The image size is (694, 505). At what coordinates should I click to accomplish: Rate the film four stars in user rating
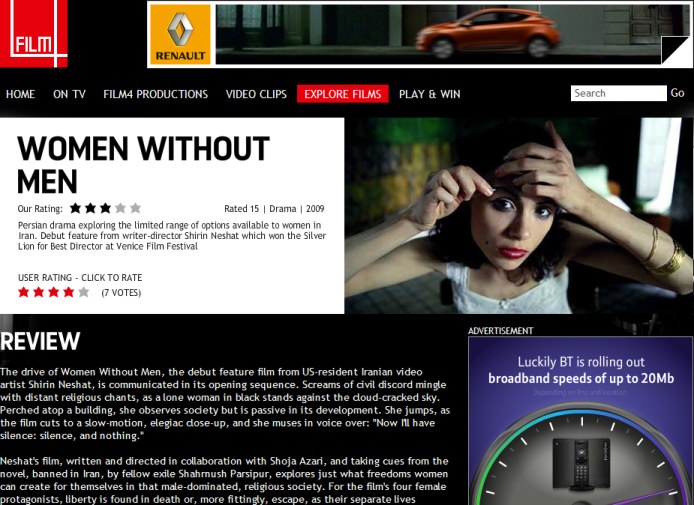pyautogui.click(x=69, y=292)
